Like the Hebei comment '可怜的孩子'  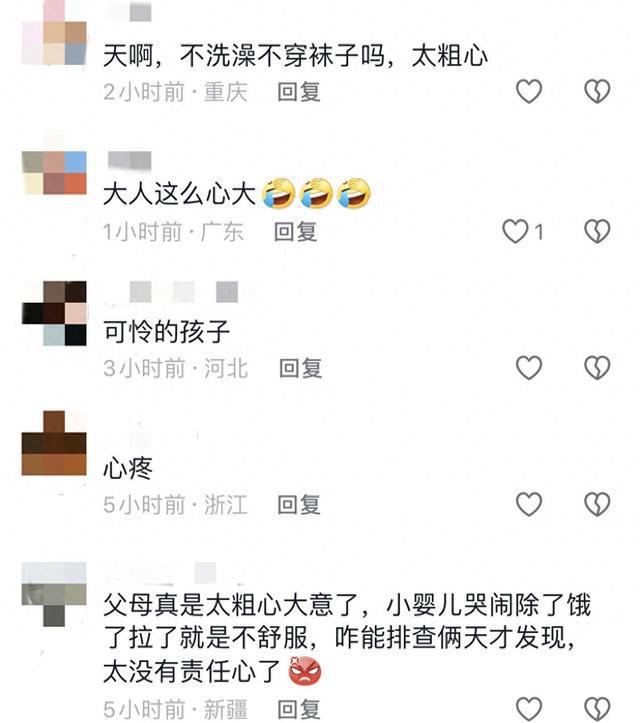coord(528,367)
